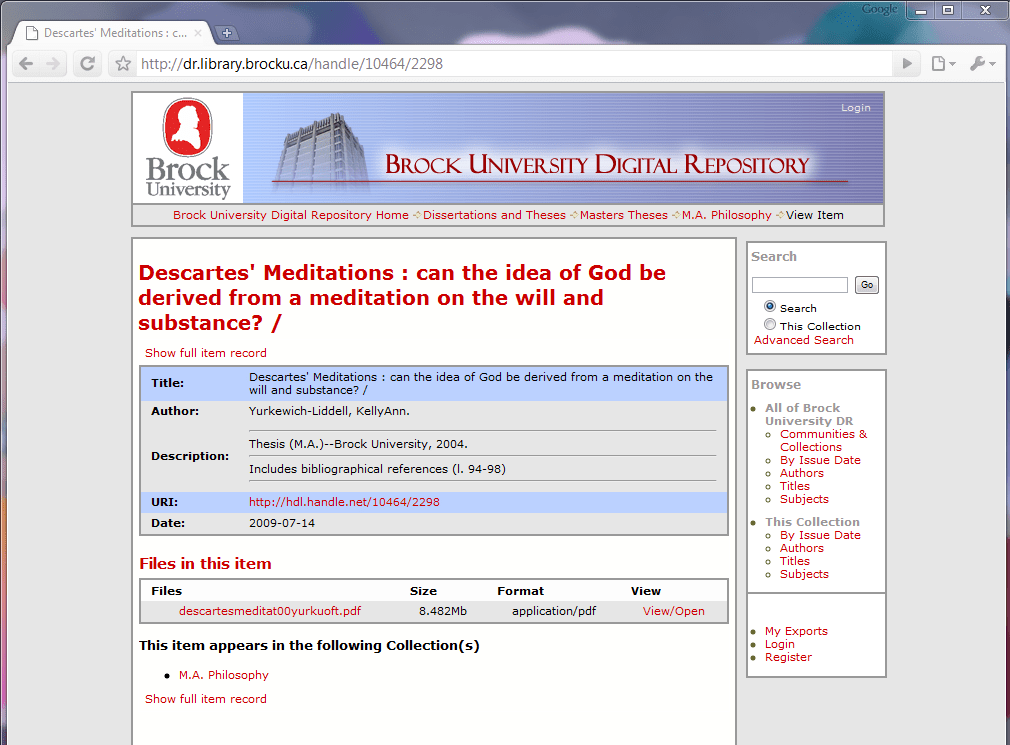Open Dissertations and Theses breadcrumb
Viewport: 1010px width, 745px height.
click(x=494, y=215)
